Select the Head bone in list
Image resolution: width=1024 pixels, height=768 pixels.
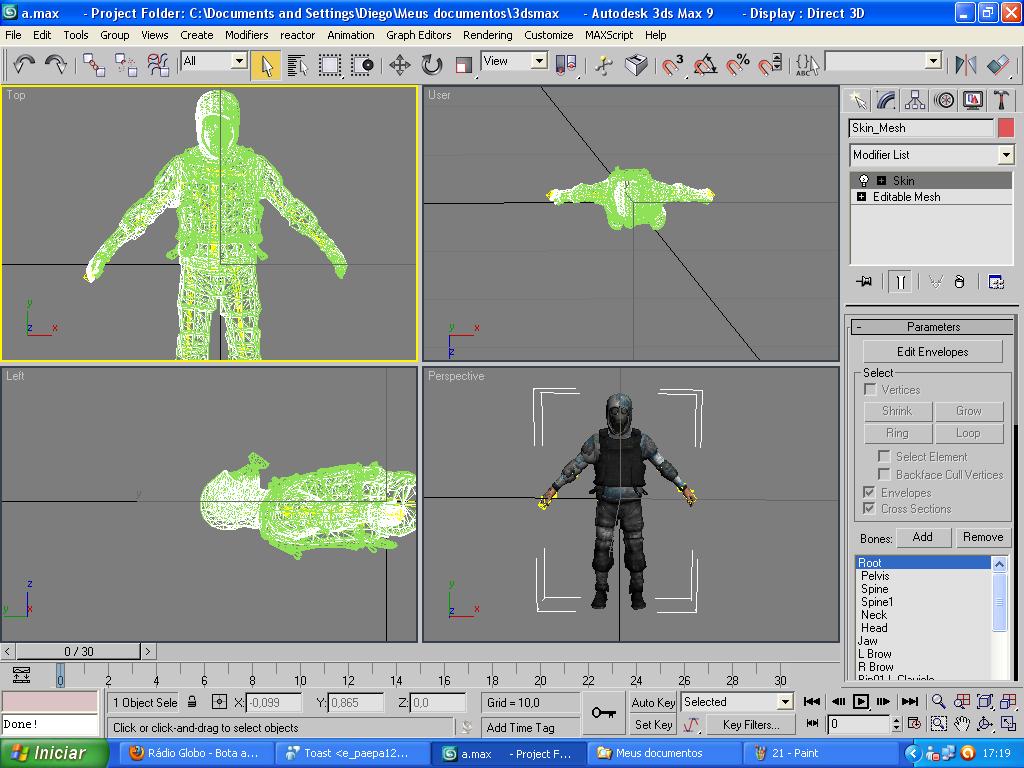(874, 628)
